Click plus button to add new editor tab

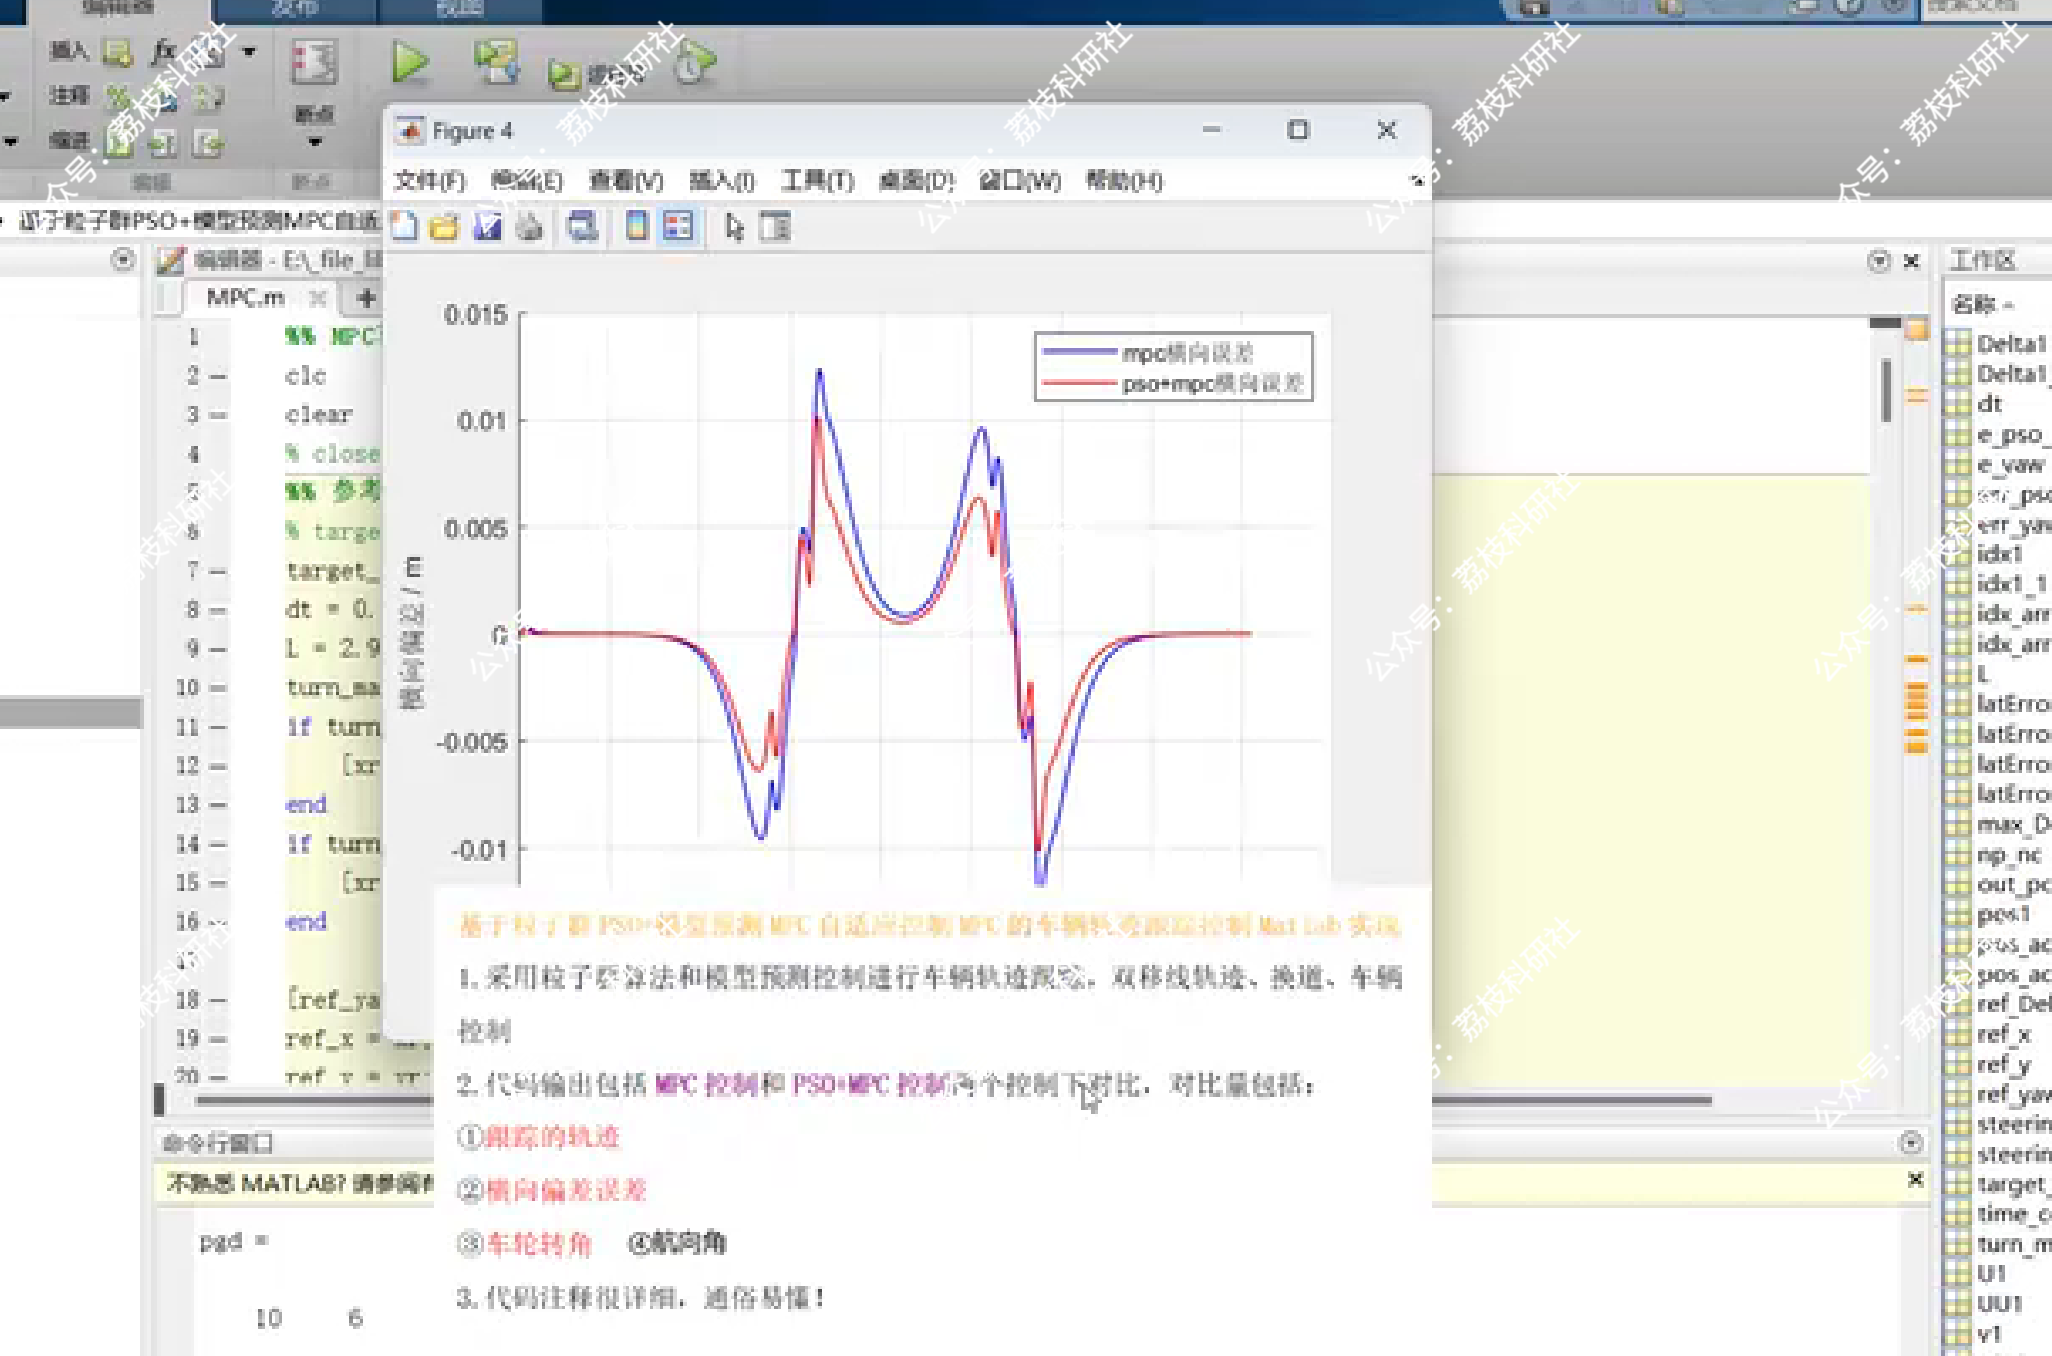point(366,297)
